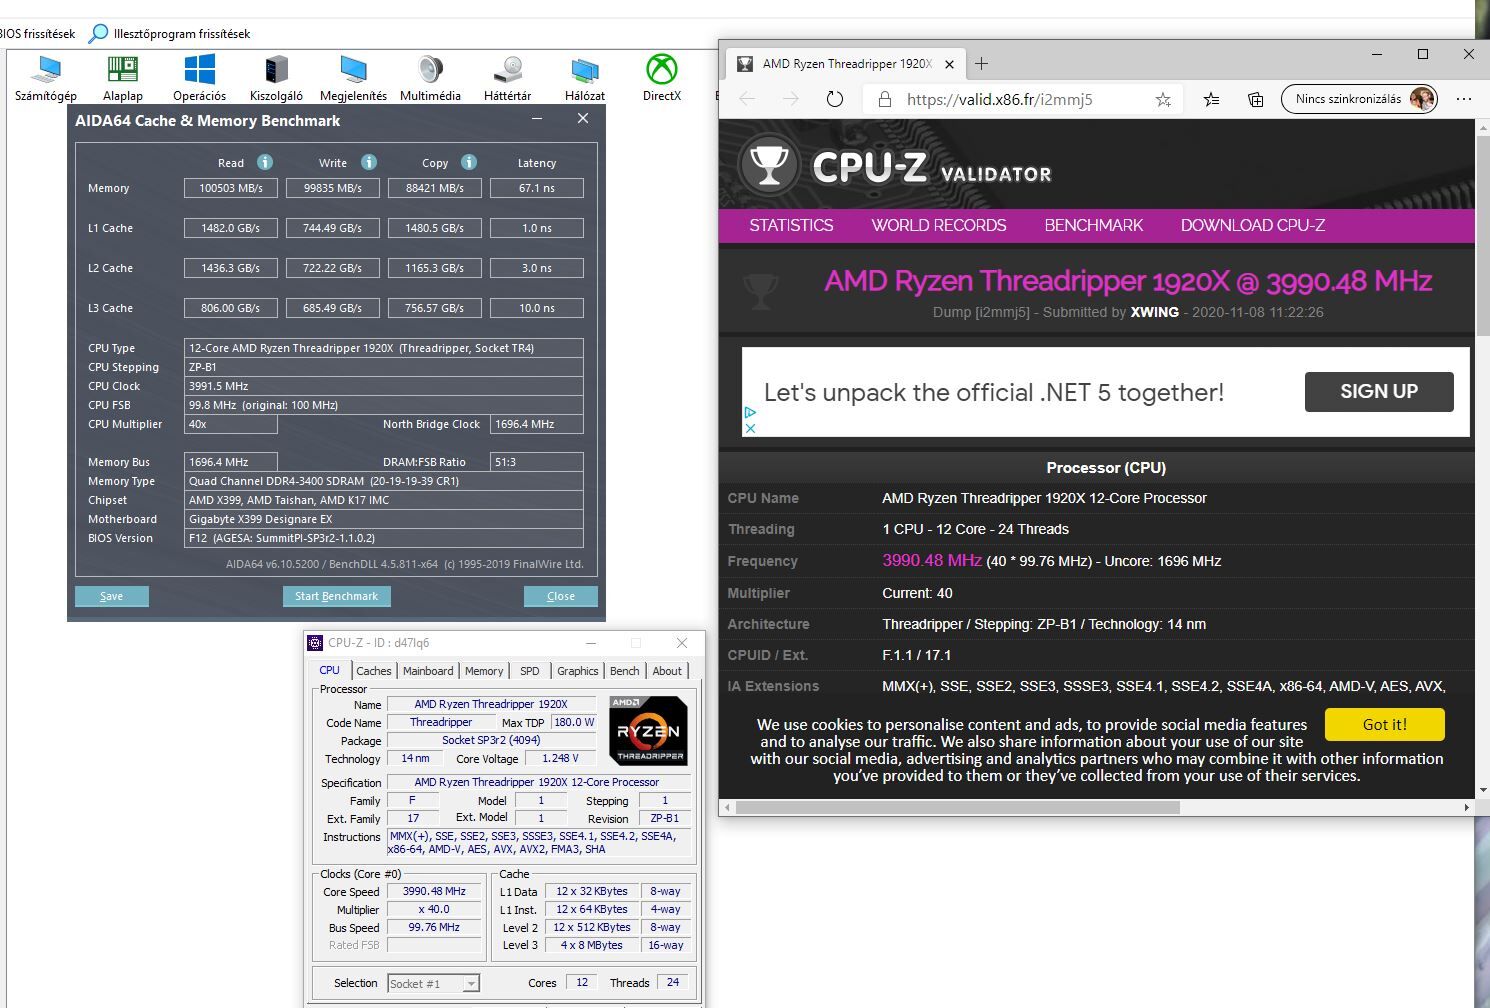Screen dimensions: 1490x1008
Task: Open STATISTICS in the Validator menu
Action: [791, 225]
